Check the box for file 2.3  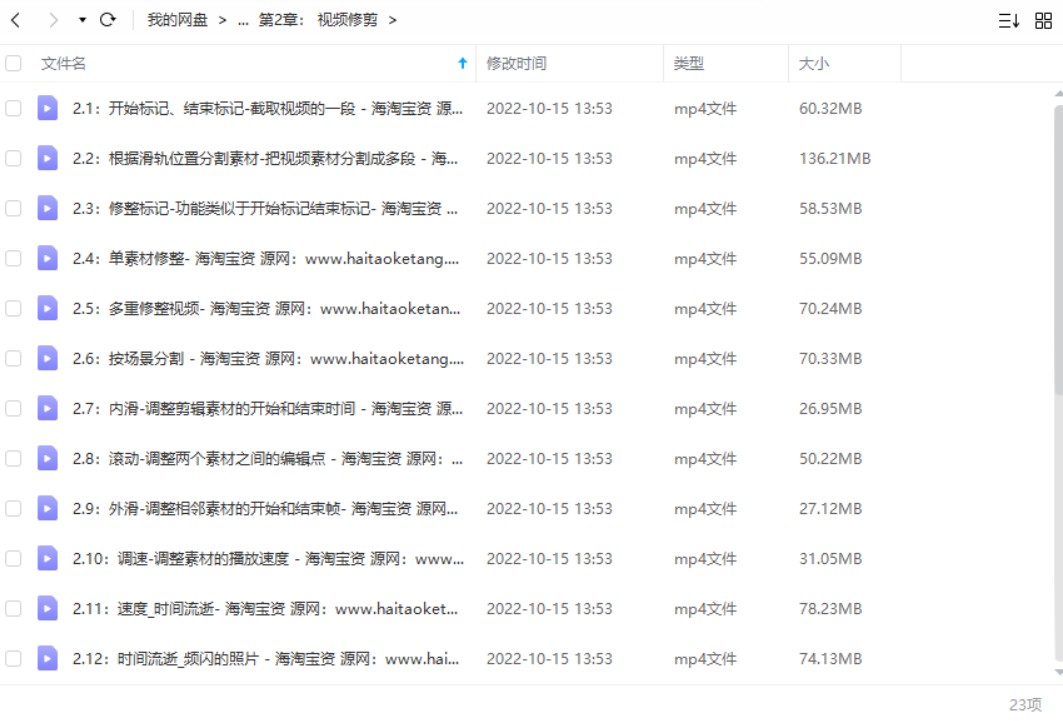pyautogui.click(x=14, y=209)
